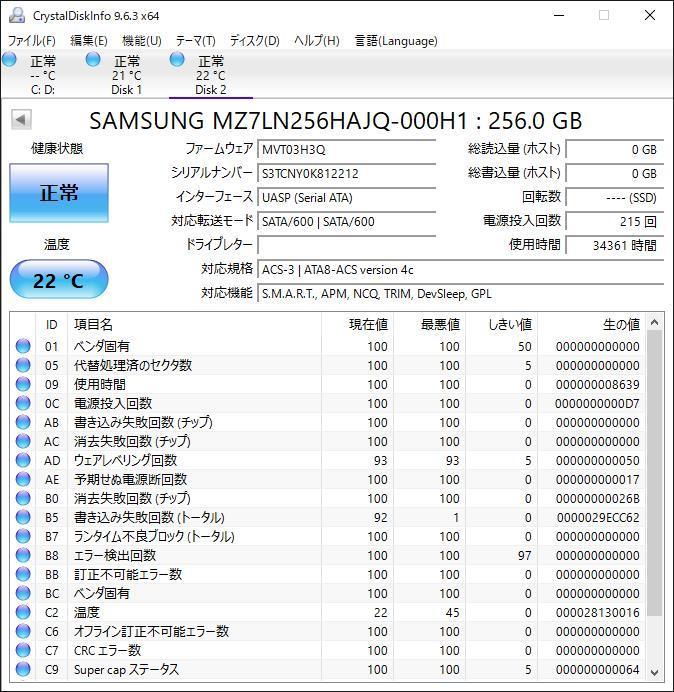Select the Disk 2 tab
The image size is (674, 692).
click(x=211, y=75)
